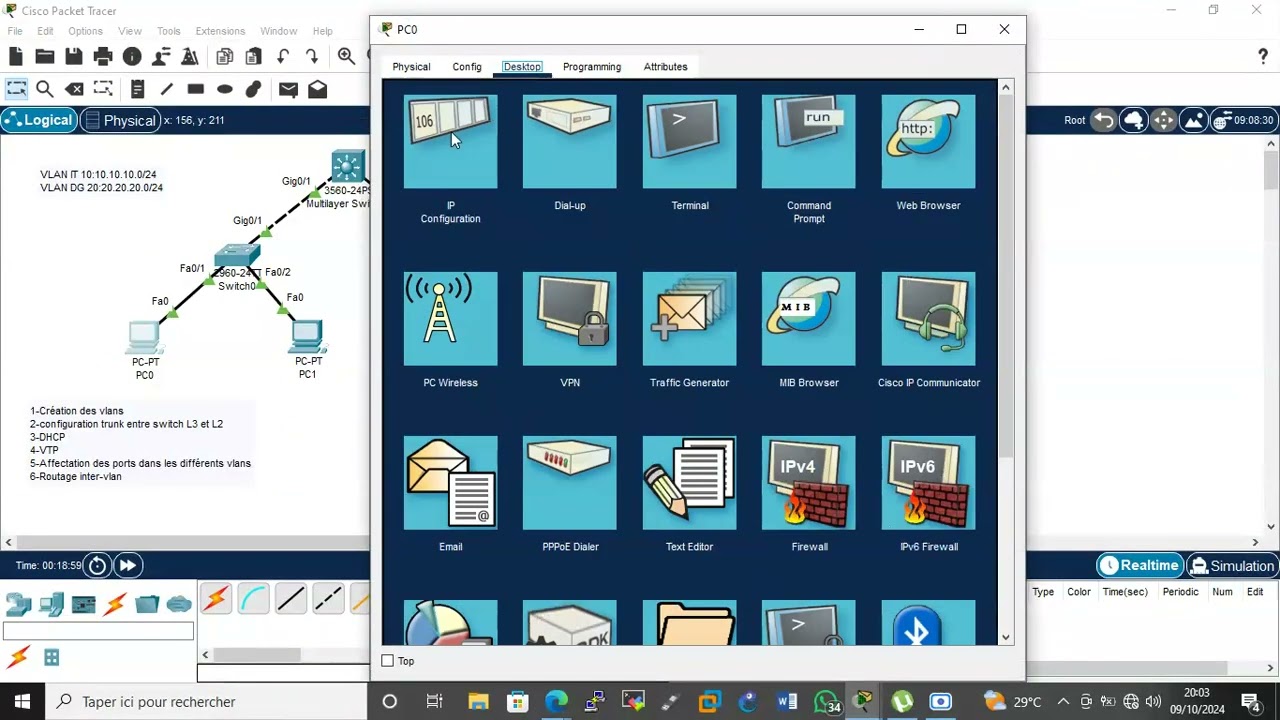Viewport: 1280px width, 720px height.
Task: Choose the Console cable connection
Action: coord(254,599)
